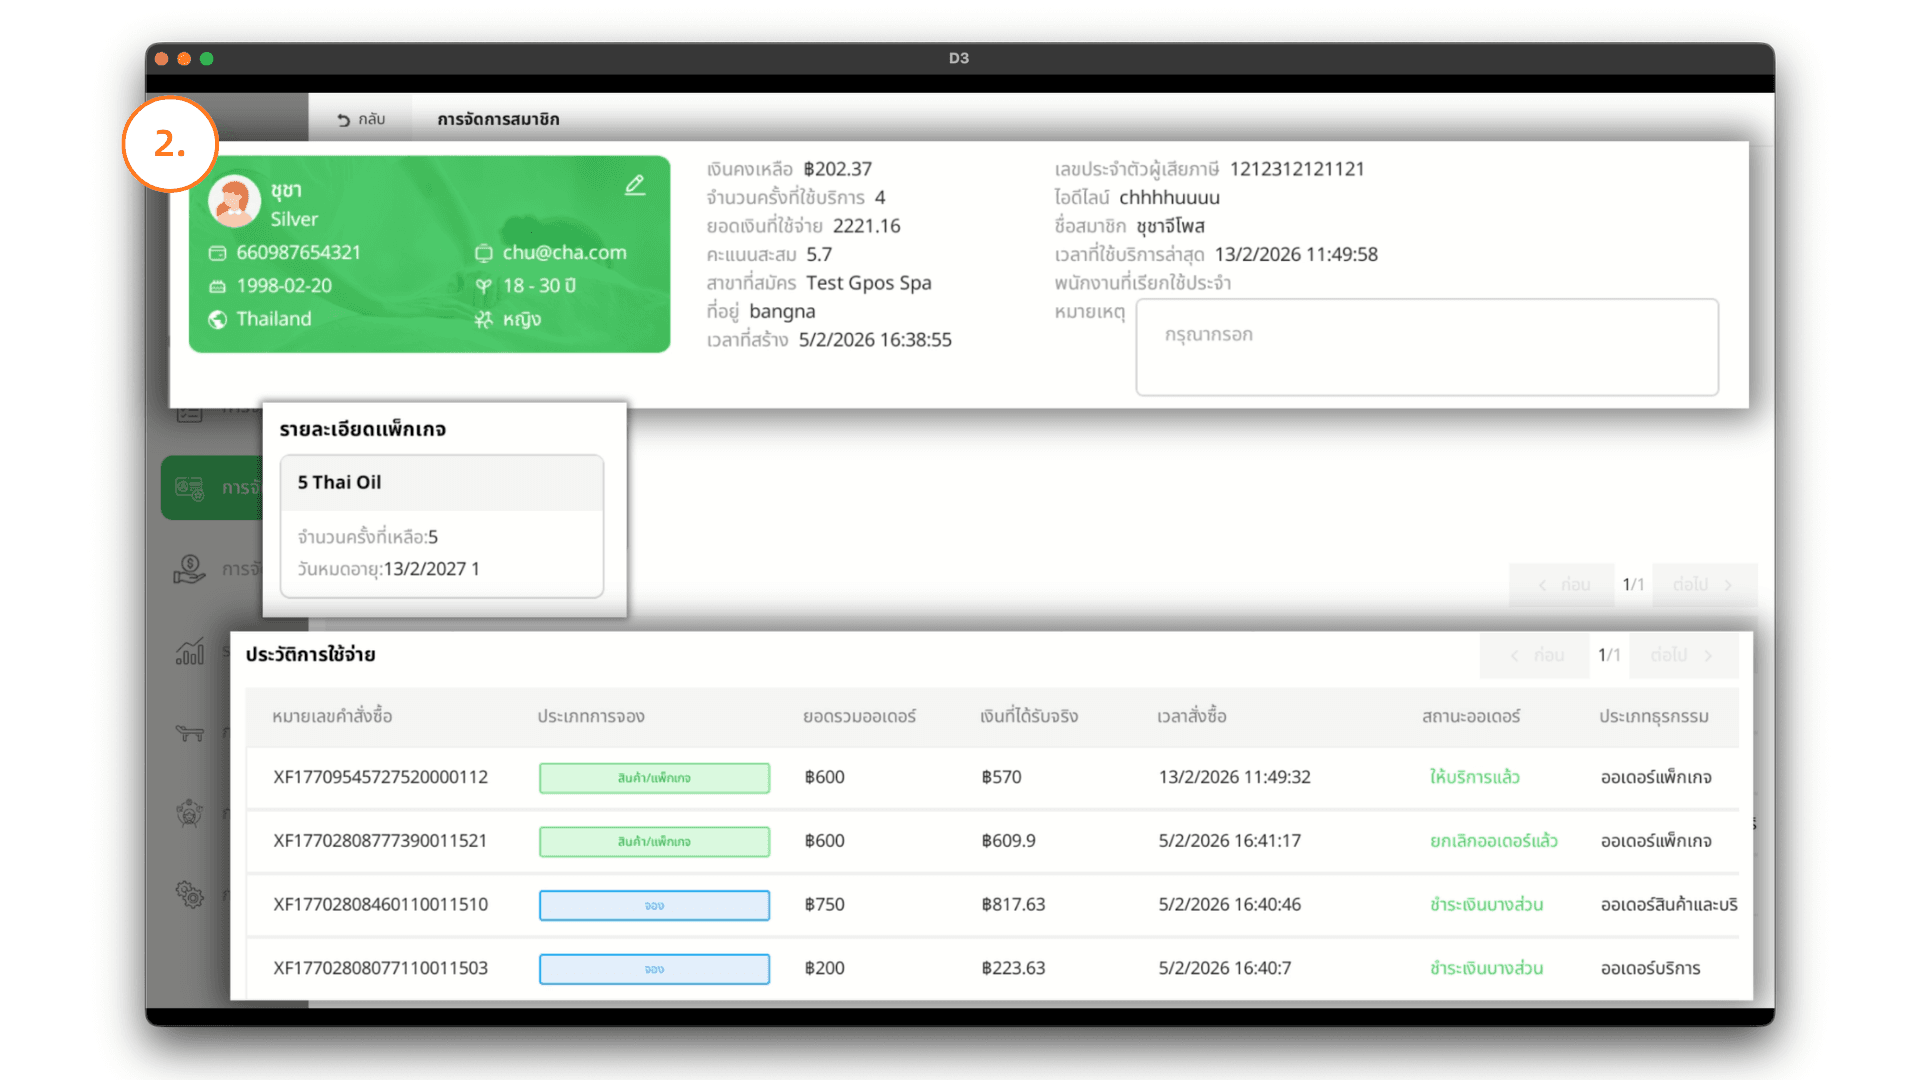Open the massage bed sidebar icon
Screen dimensions: 1920x1080
point(190,733)
